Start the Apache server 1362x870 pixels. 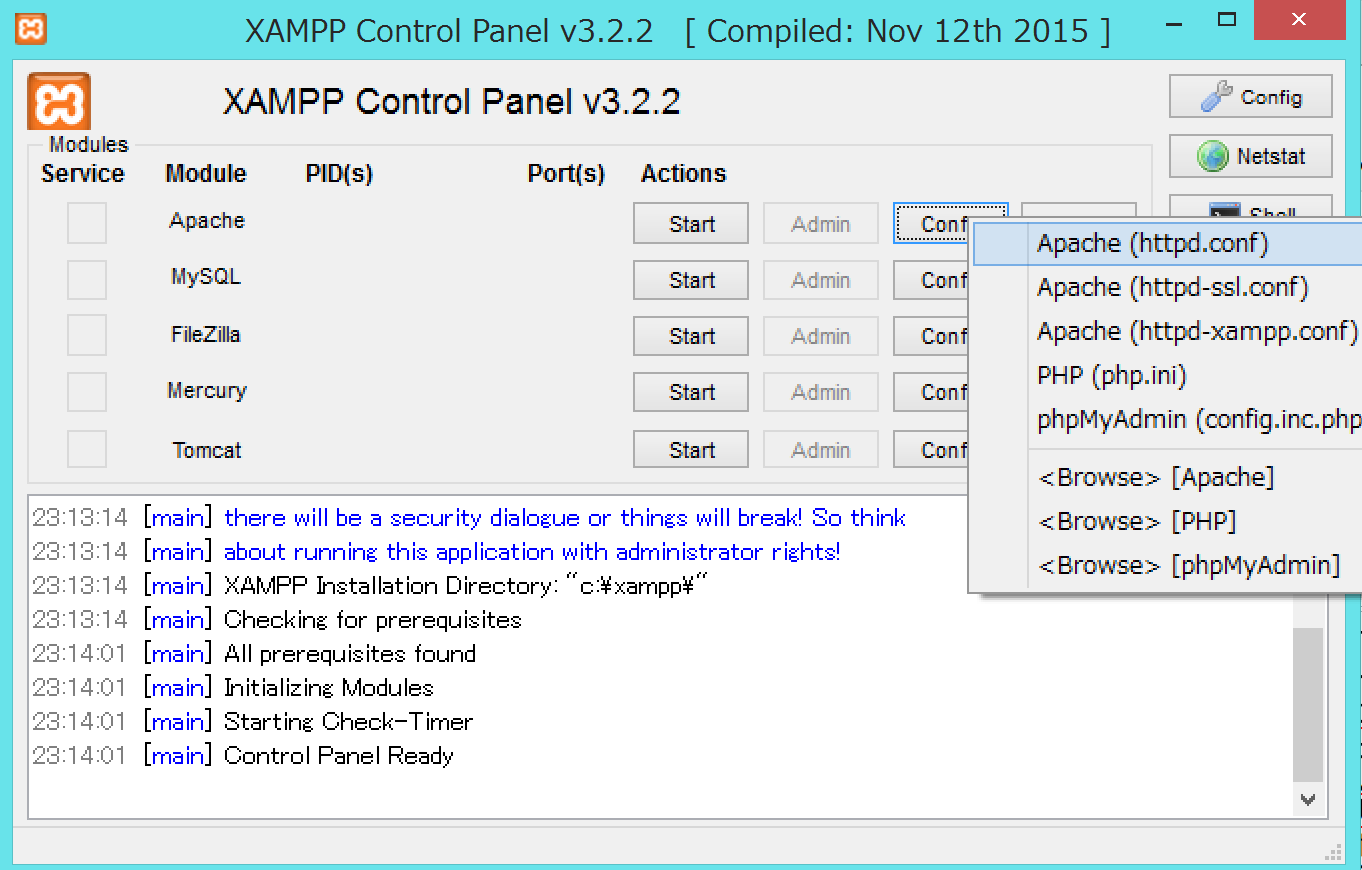pyautogui.click(x=690, y=223)
